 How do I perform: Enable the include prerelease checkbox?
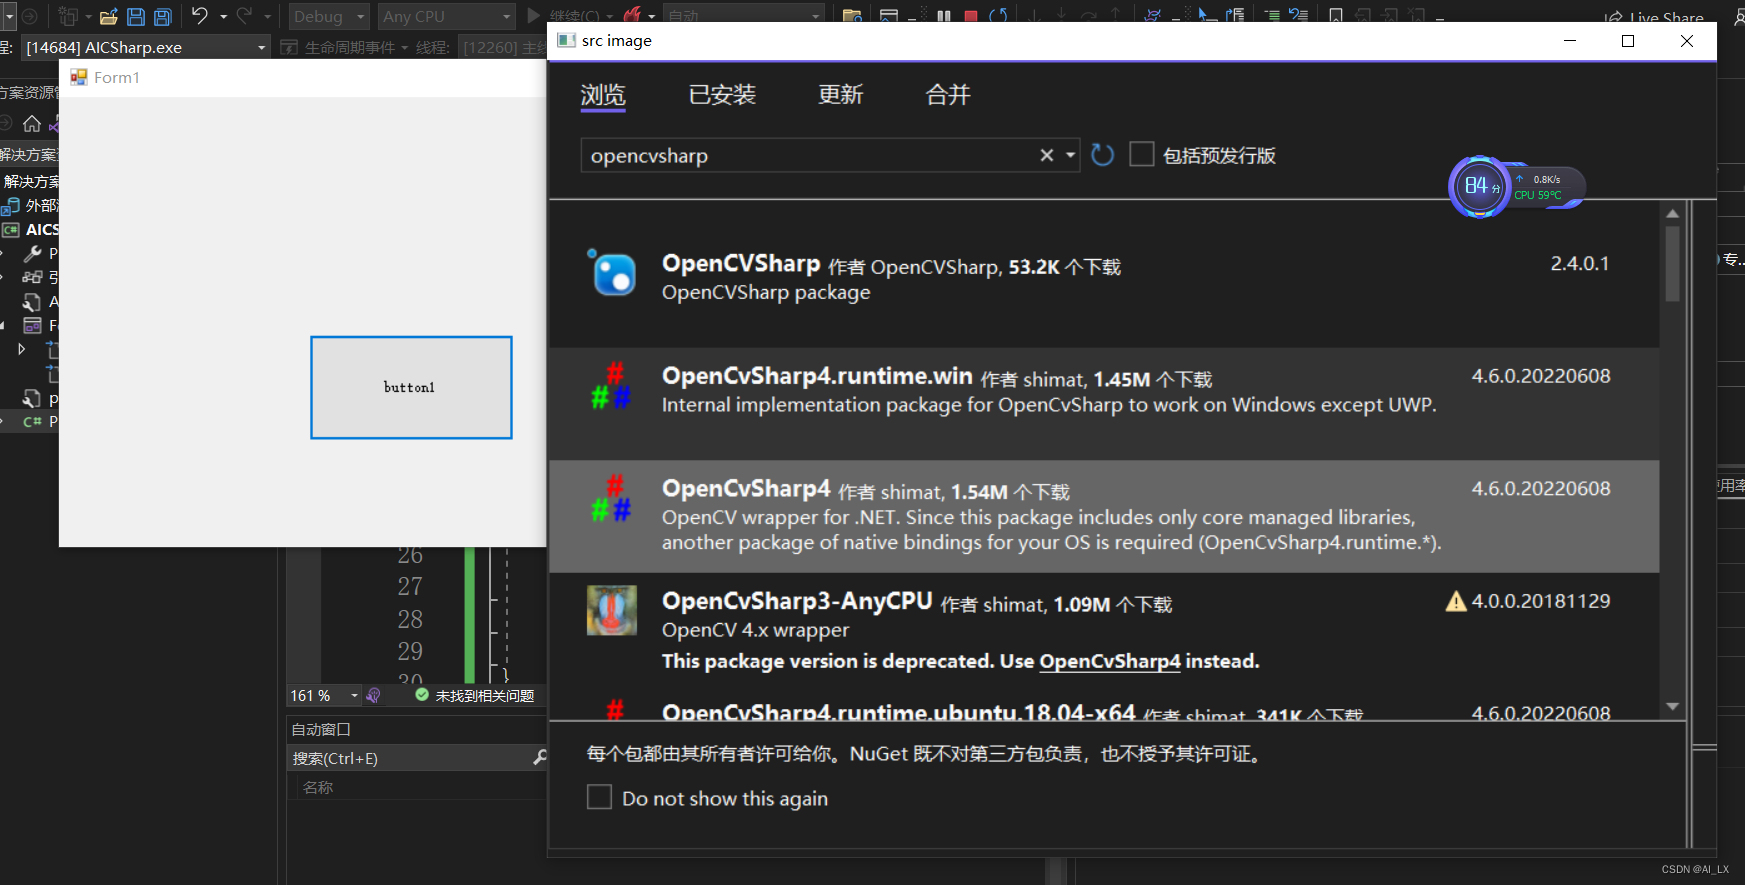pyautogui.click(x=1142, y=154)
